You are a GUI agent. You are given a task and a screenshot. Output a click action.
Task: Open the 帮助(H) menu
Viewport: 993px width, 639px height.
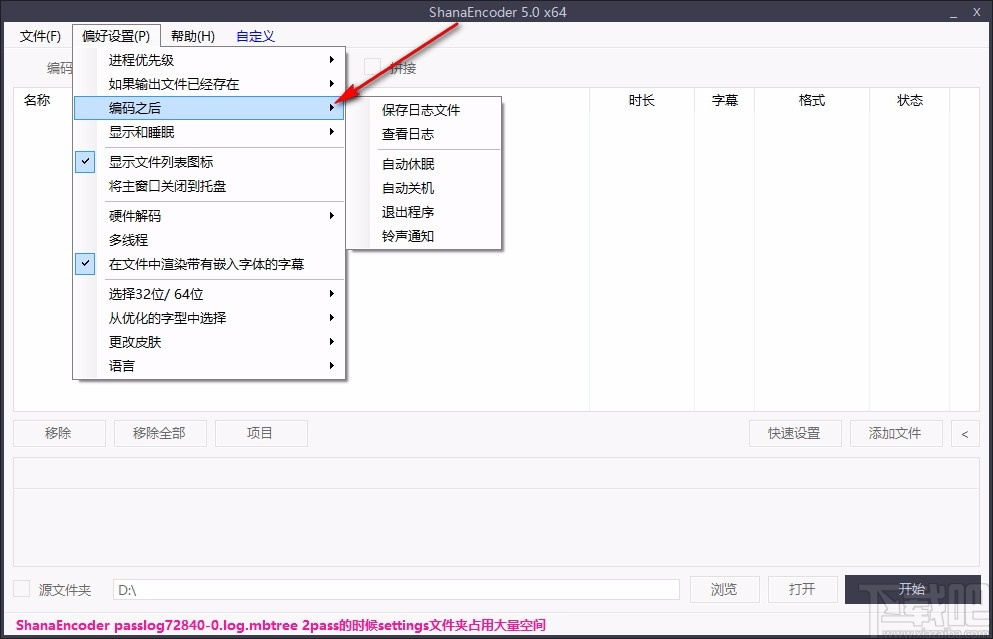click(192, 35)
